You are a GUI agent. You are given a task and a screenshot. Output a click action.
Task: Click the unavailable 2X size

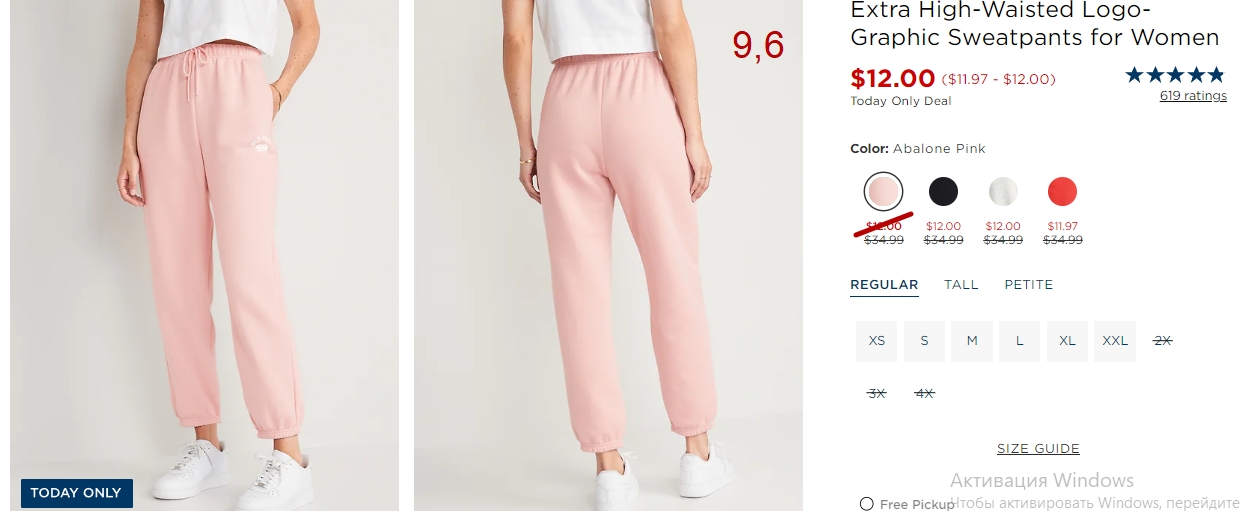point(1162,341)
